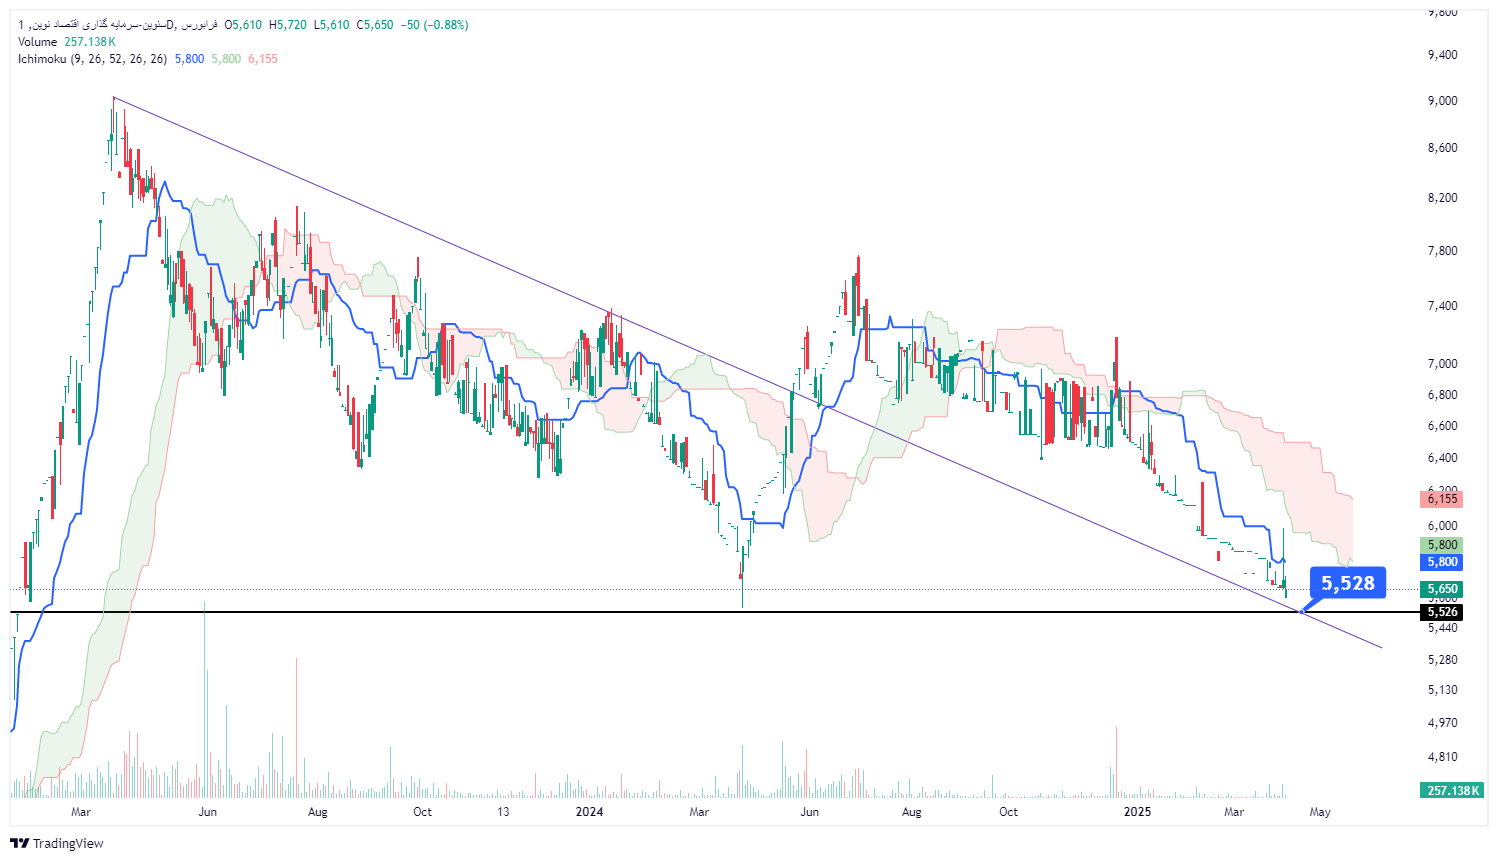Click the symbol title in legend

pos(118,25)
